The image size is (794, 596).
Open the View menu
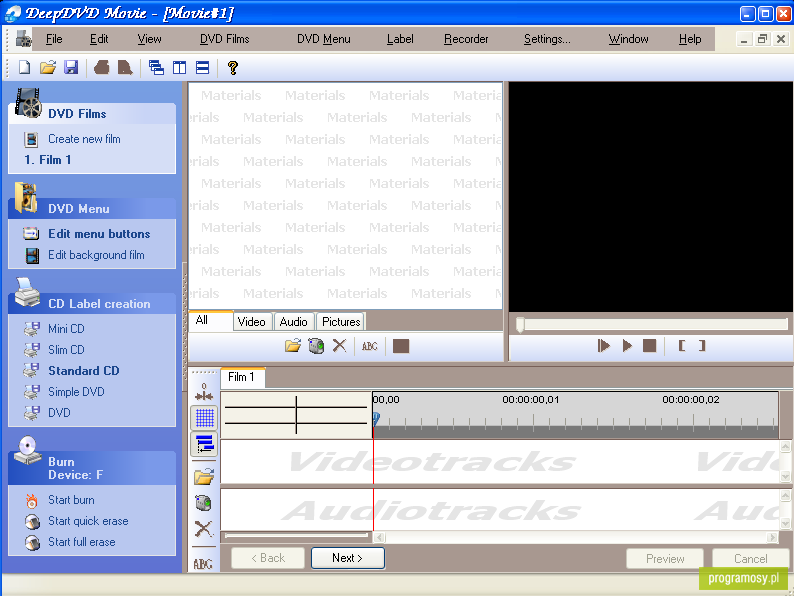click(149, 39)
